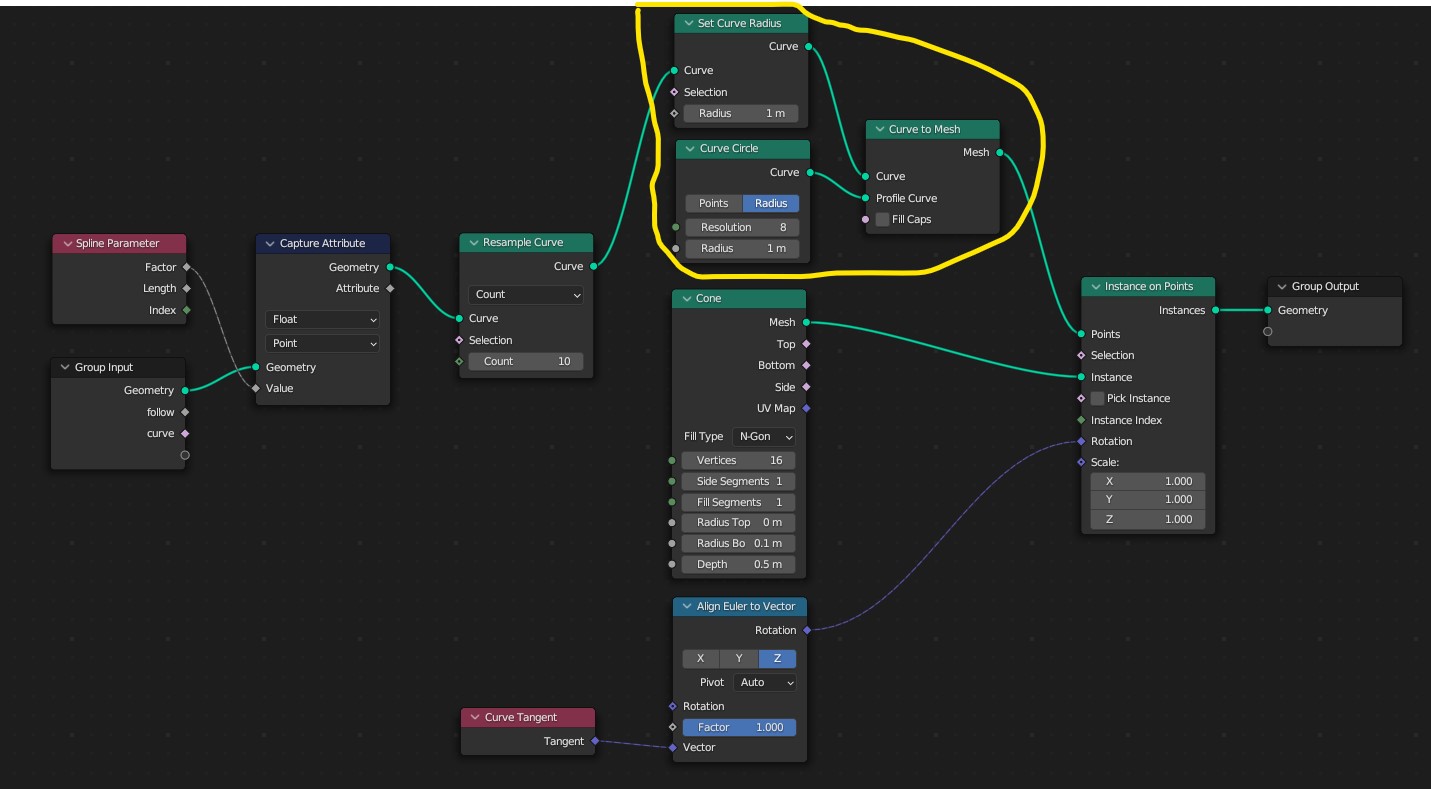Open the Float data type dropdown
Viewport: 1431px width, 789px height.
[322, 319]
